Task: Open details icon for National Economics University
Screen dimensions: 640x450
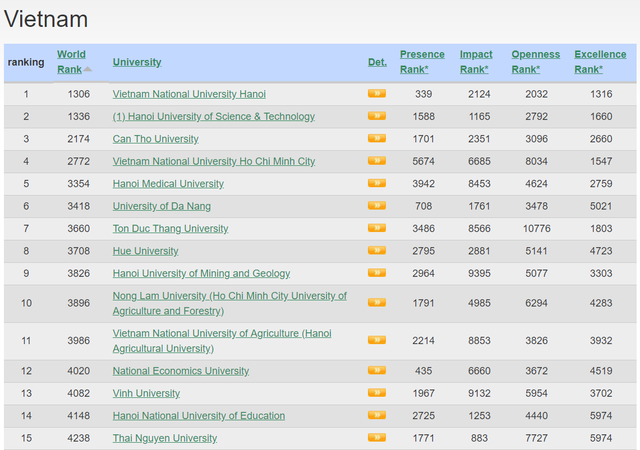Action: pyautogui.click(x=376, y=371)
